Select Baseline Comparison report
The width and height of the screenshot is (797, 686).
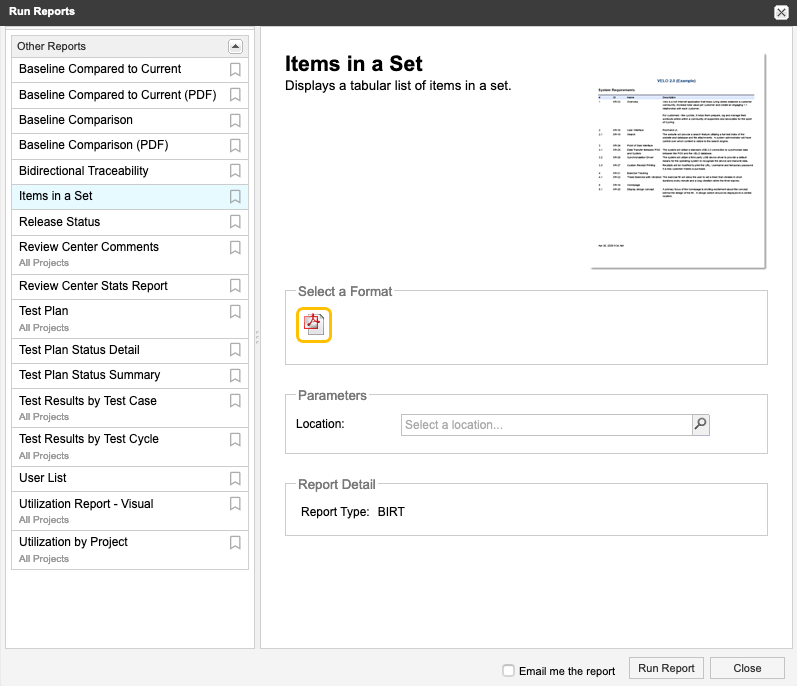pos(130,120)
